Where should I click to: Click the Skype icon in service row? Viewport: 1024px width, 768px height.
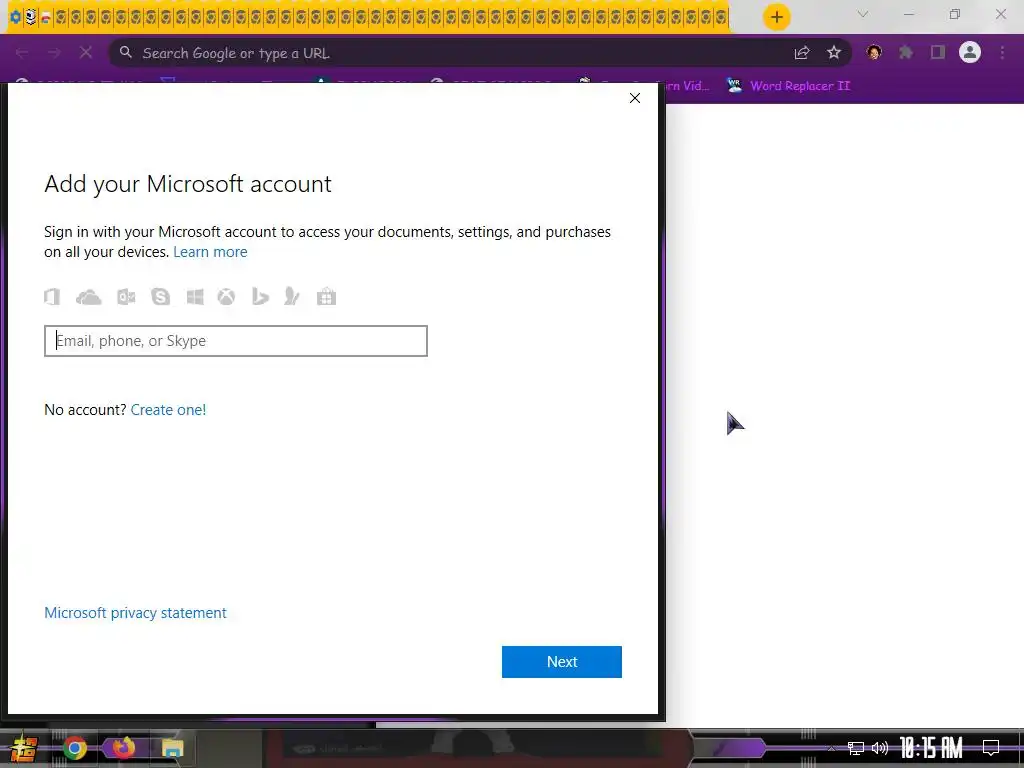point(161,297)
